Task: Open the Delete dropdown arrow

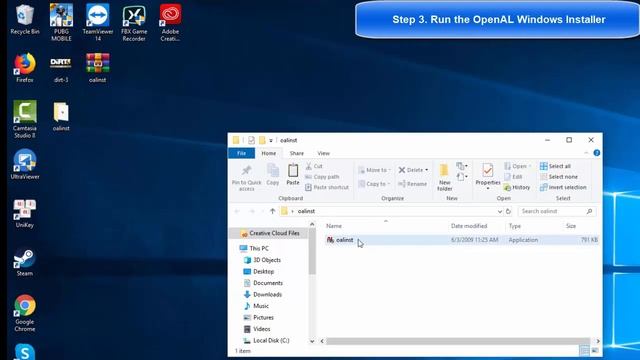Action: click(427, 170)
